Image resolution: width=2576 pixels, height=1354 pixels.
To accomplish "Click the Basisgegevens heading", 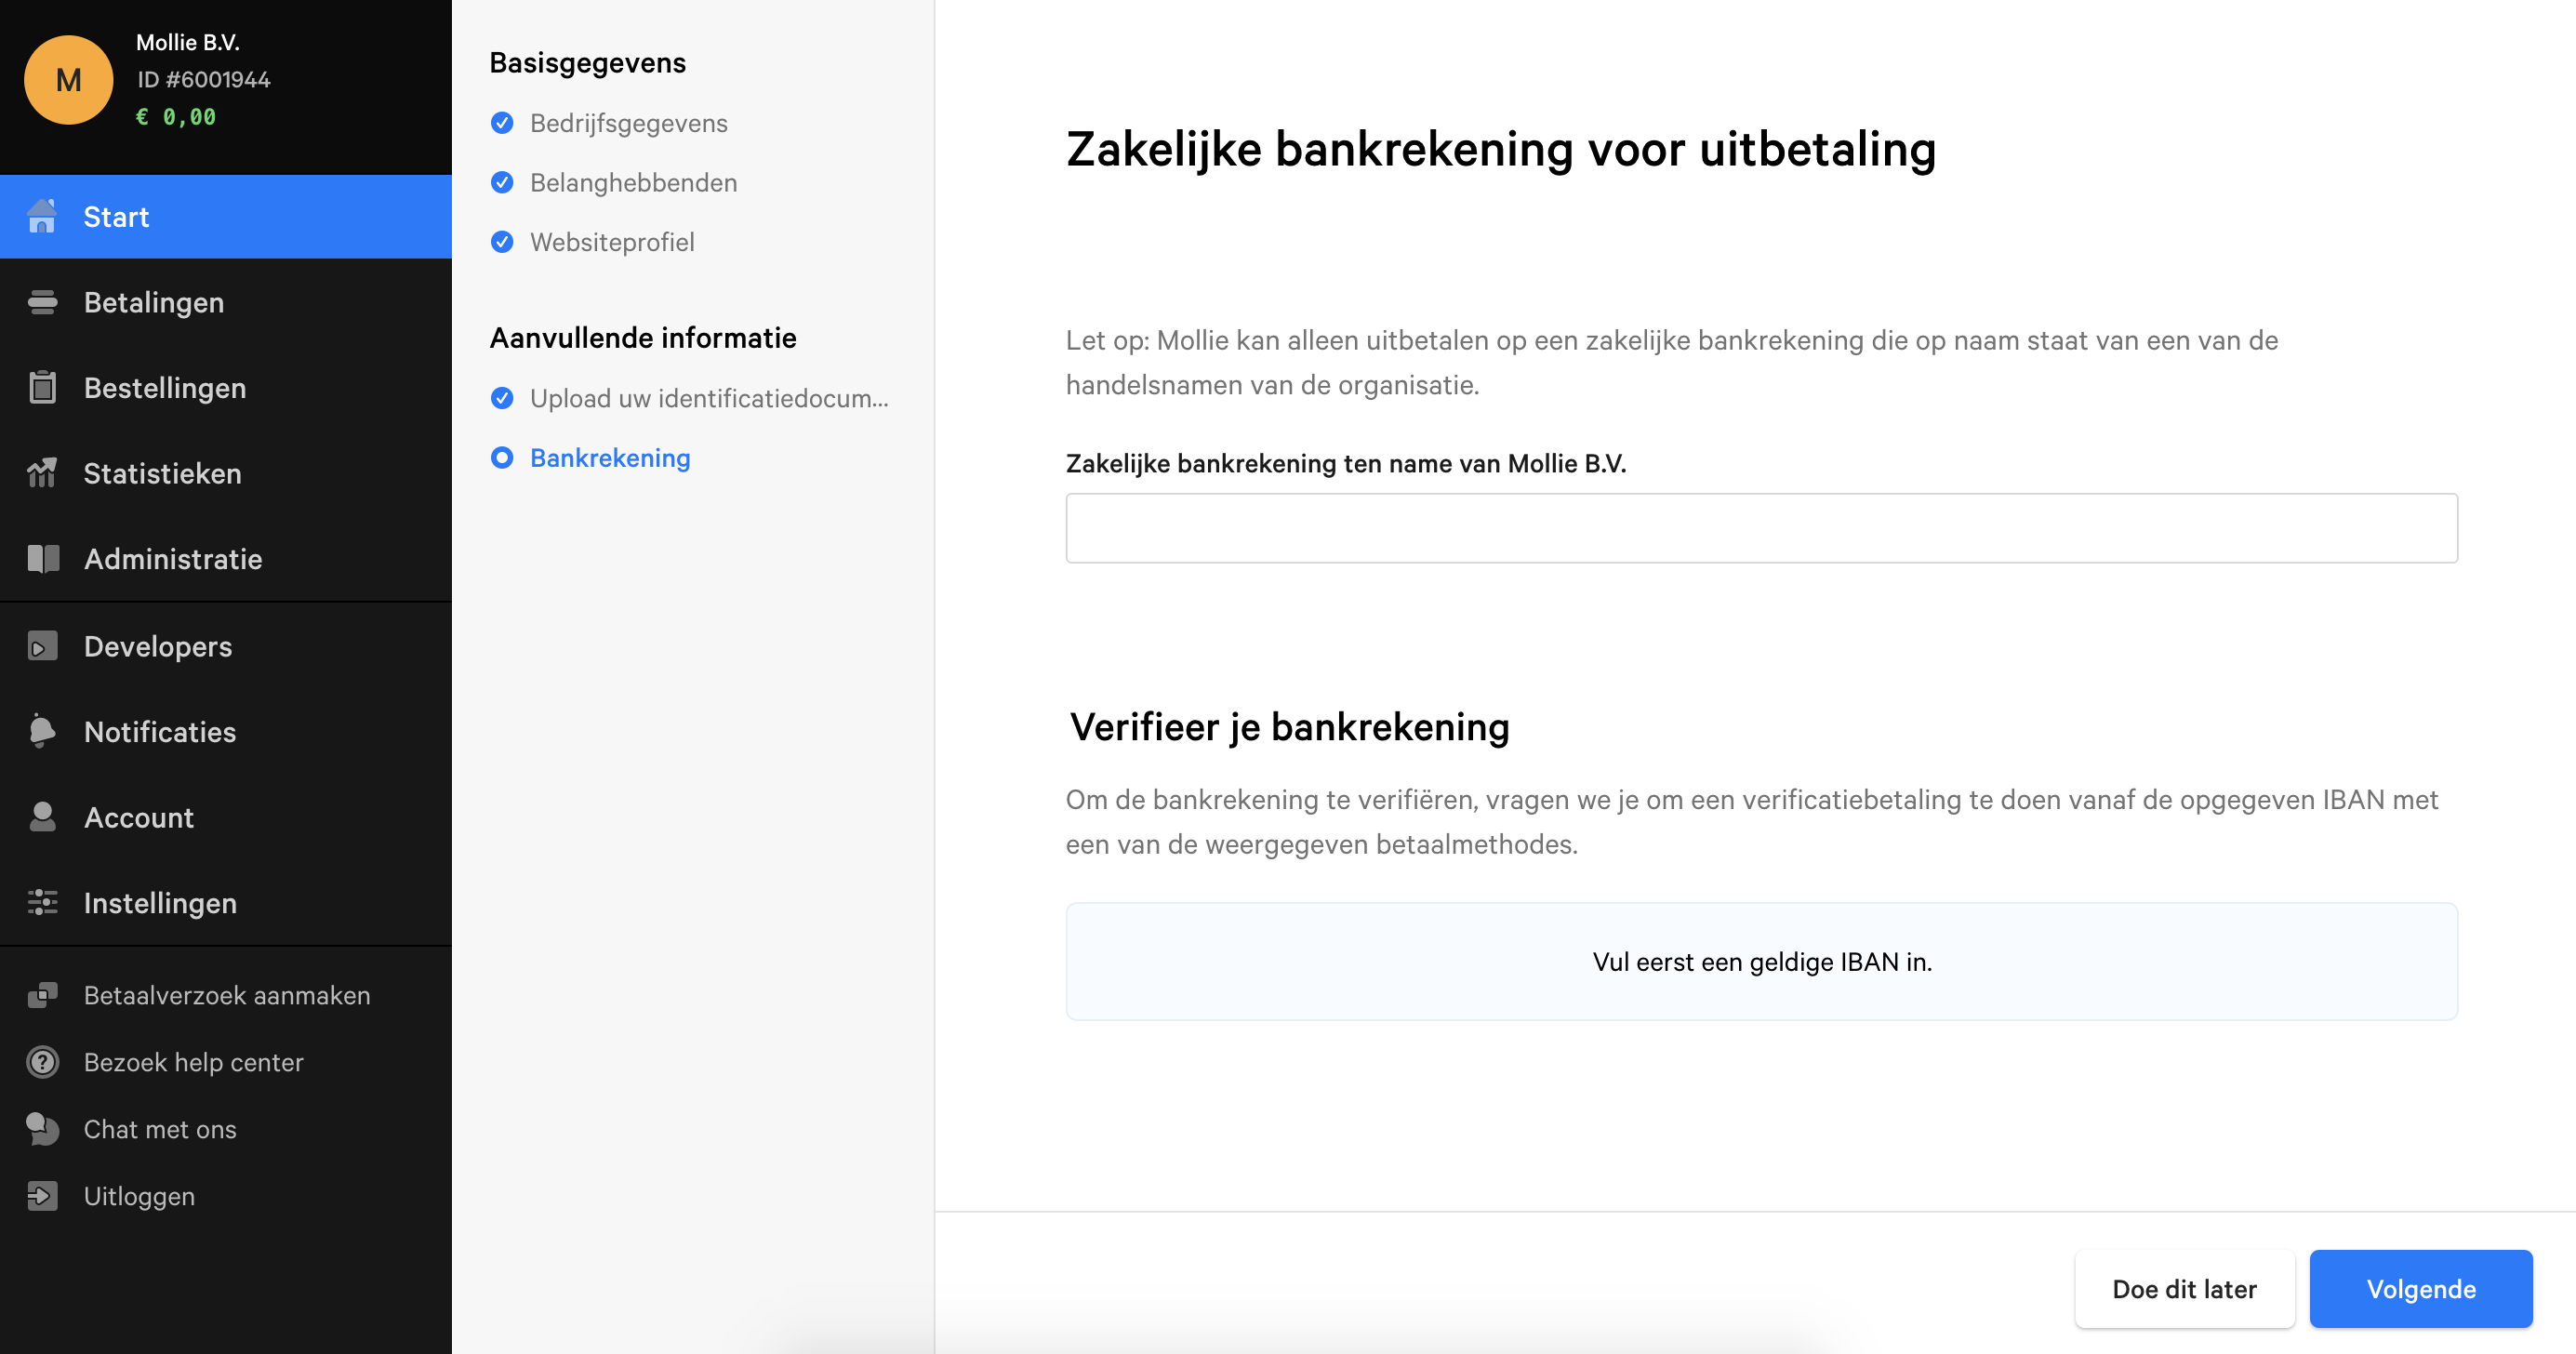I will (587, 63).
